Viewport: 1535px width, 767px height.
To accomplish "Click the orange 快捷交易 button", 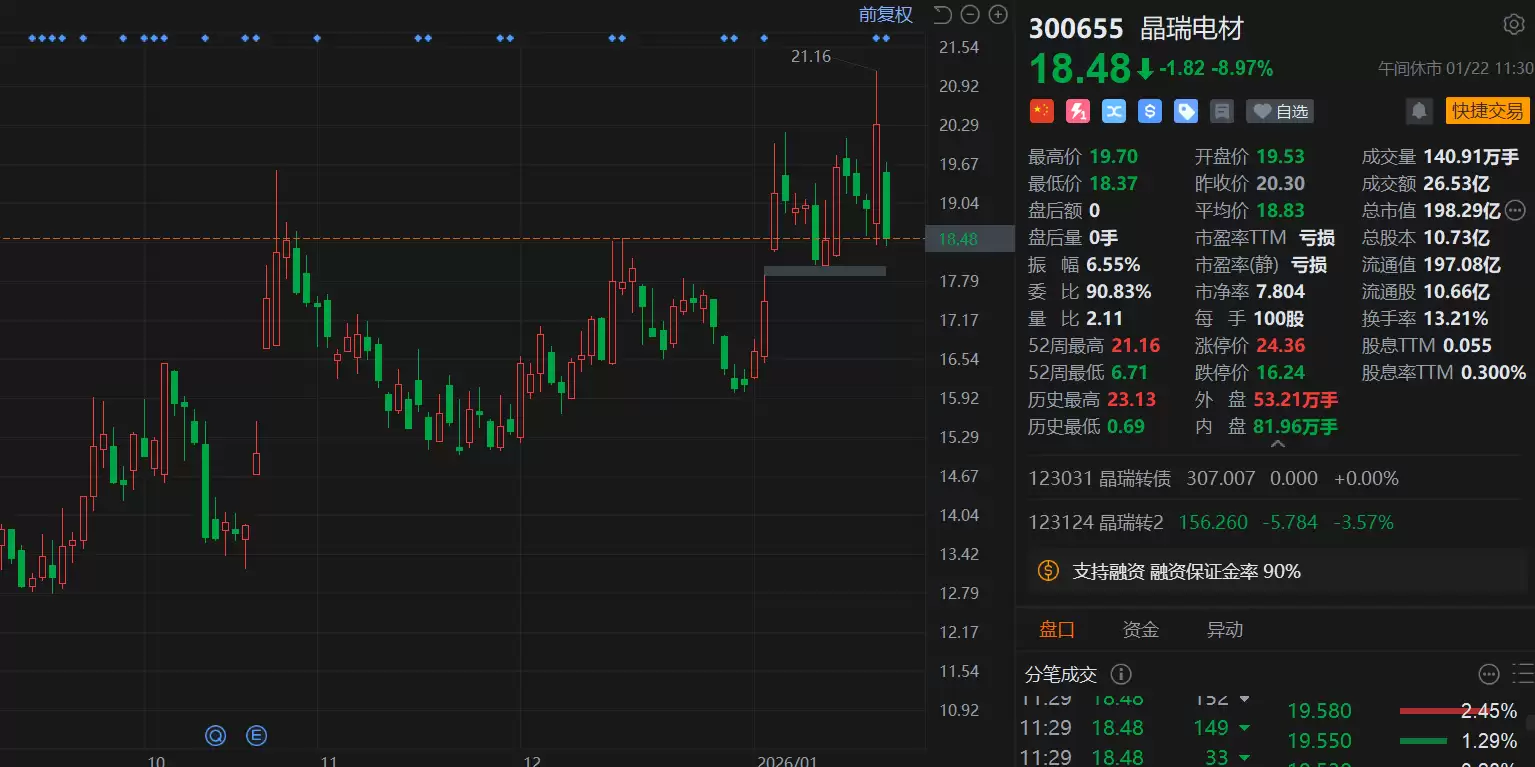I will (1487, 111).
